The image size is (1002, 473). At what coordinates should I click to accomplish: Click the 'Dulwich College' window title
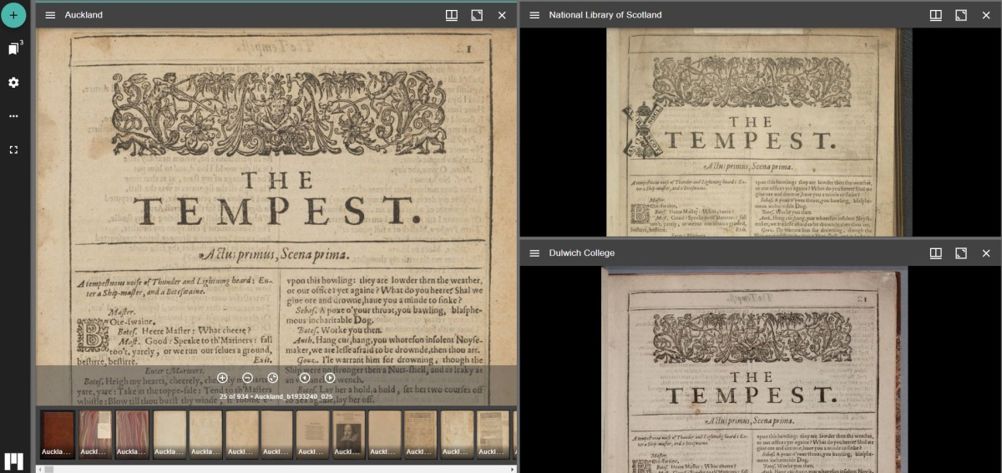click(x=582, y=253)
